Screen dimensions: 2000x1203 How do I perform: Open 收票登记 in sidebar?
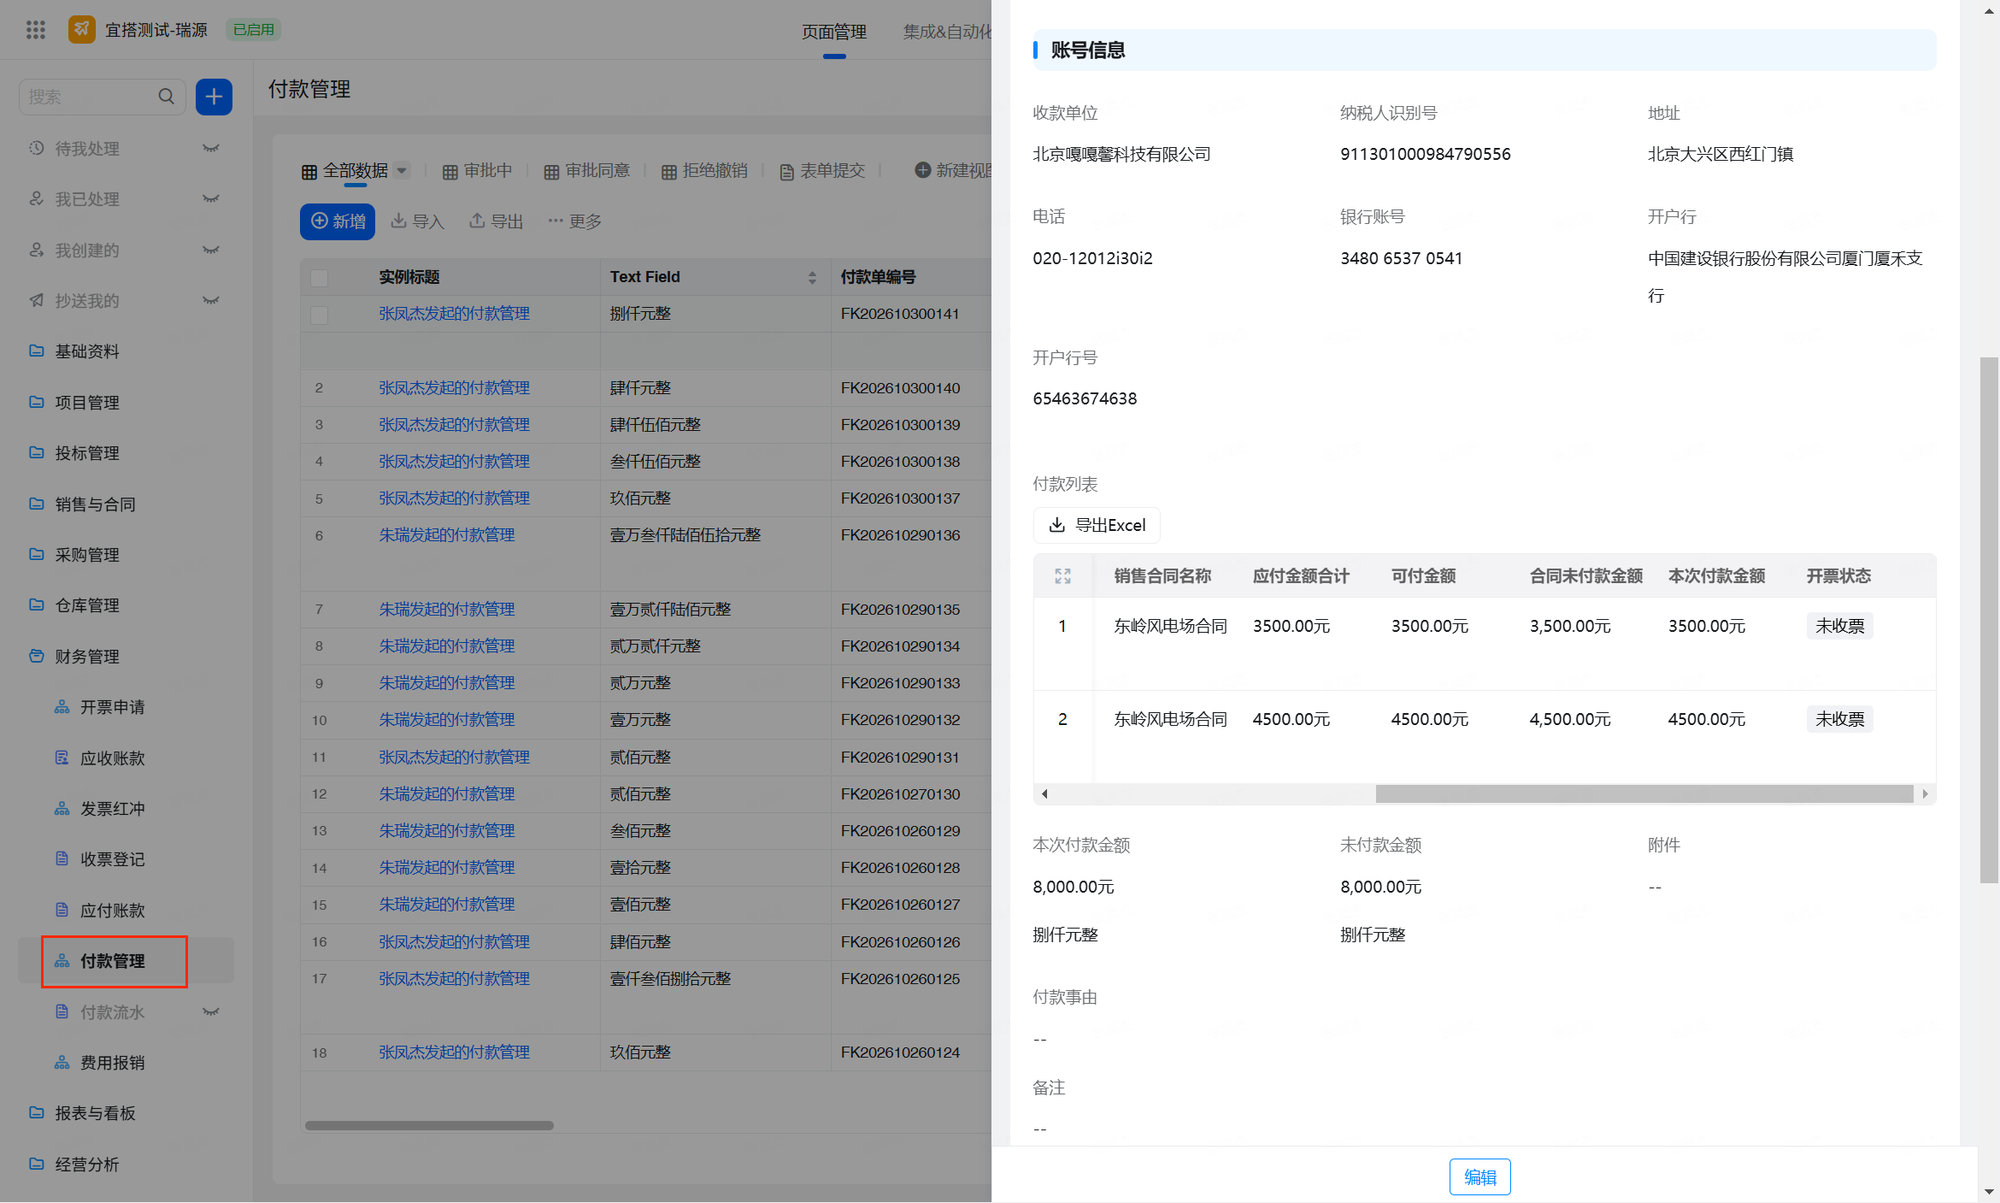pyautogui.click(x=112, y=859)
